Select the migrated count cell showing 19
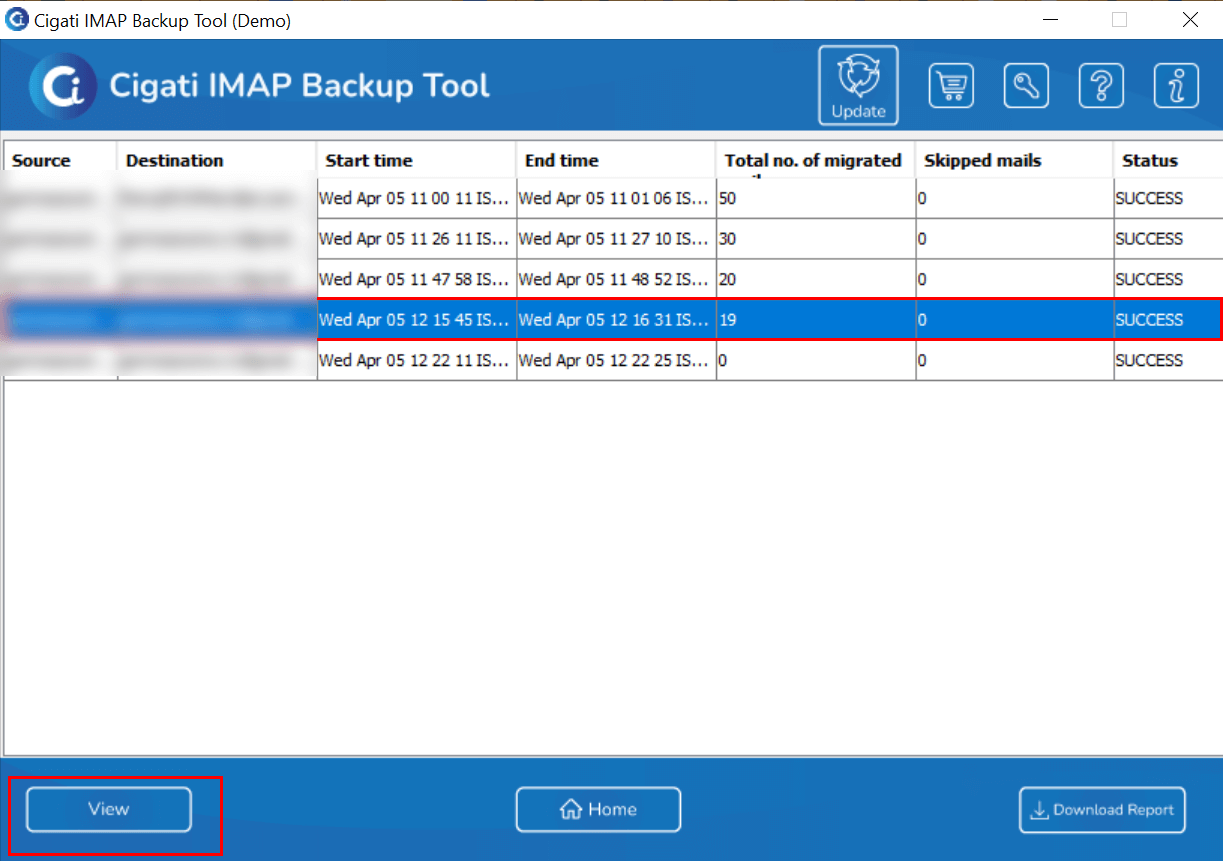1223x861 pixels. point(816,320)
